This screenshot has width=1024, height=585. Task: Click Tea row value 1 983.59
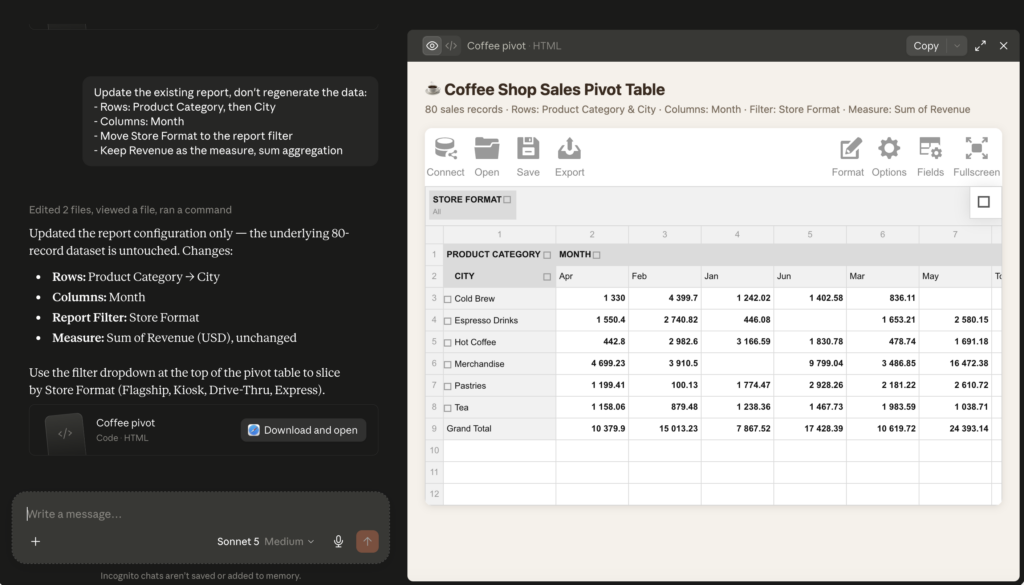tap(882, 407)
